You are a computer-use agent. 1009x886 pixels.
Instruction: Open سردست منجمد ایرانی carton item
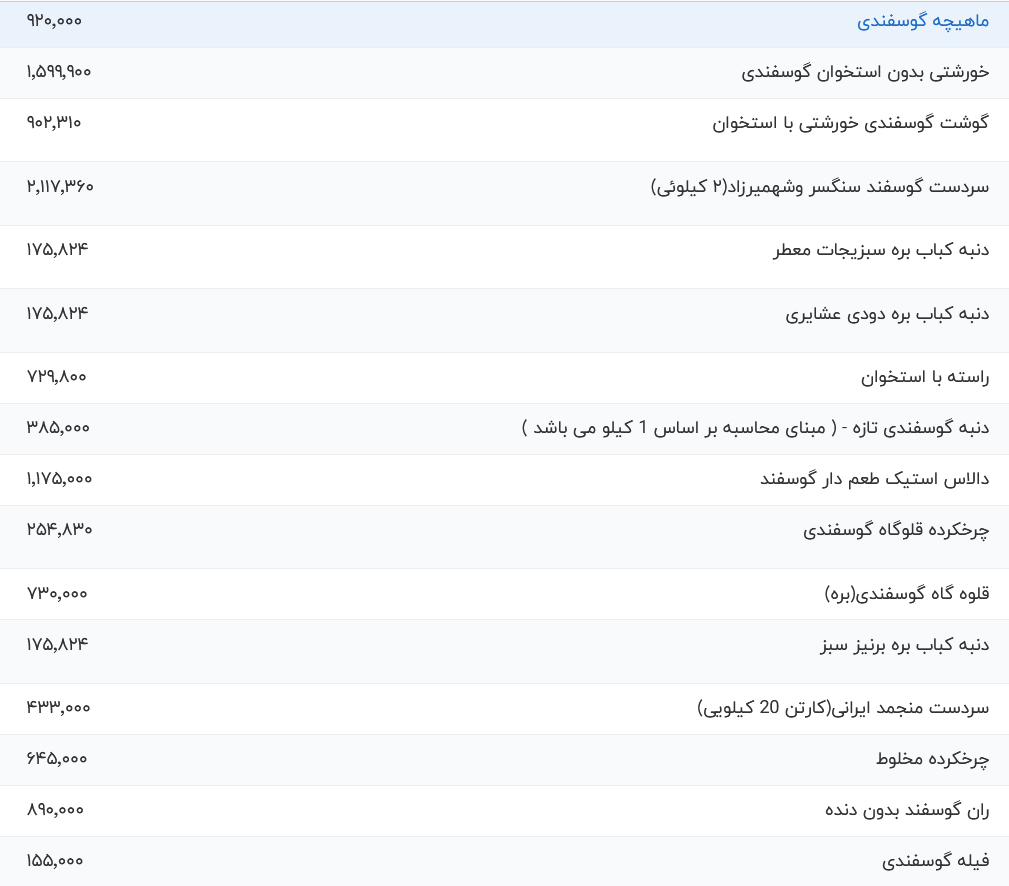(x=843, y=708)
